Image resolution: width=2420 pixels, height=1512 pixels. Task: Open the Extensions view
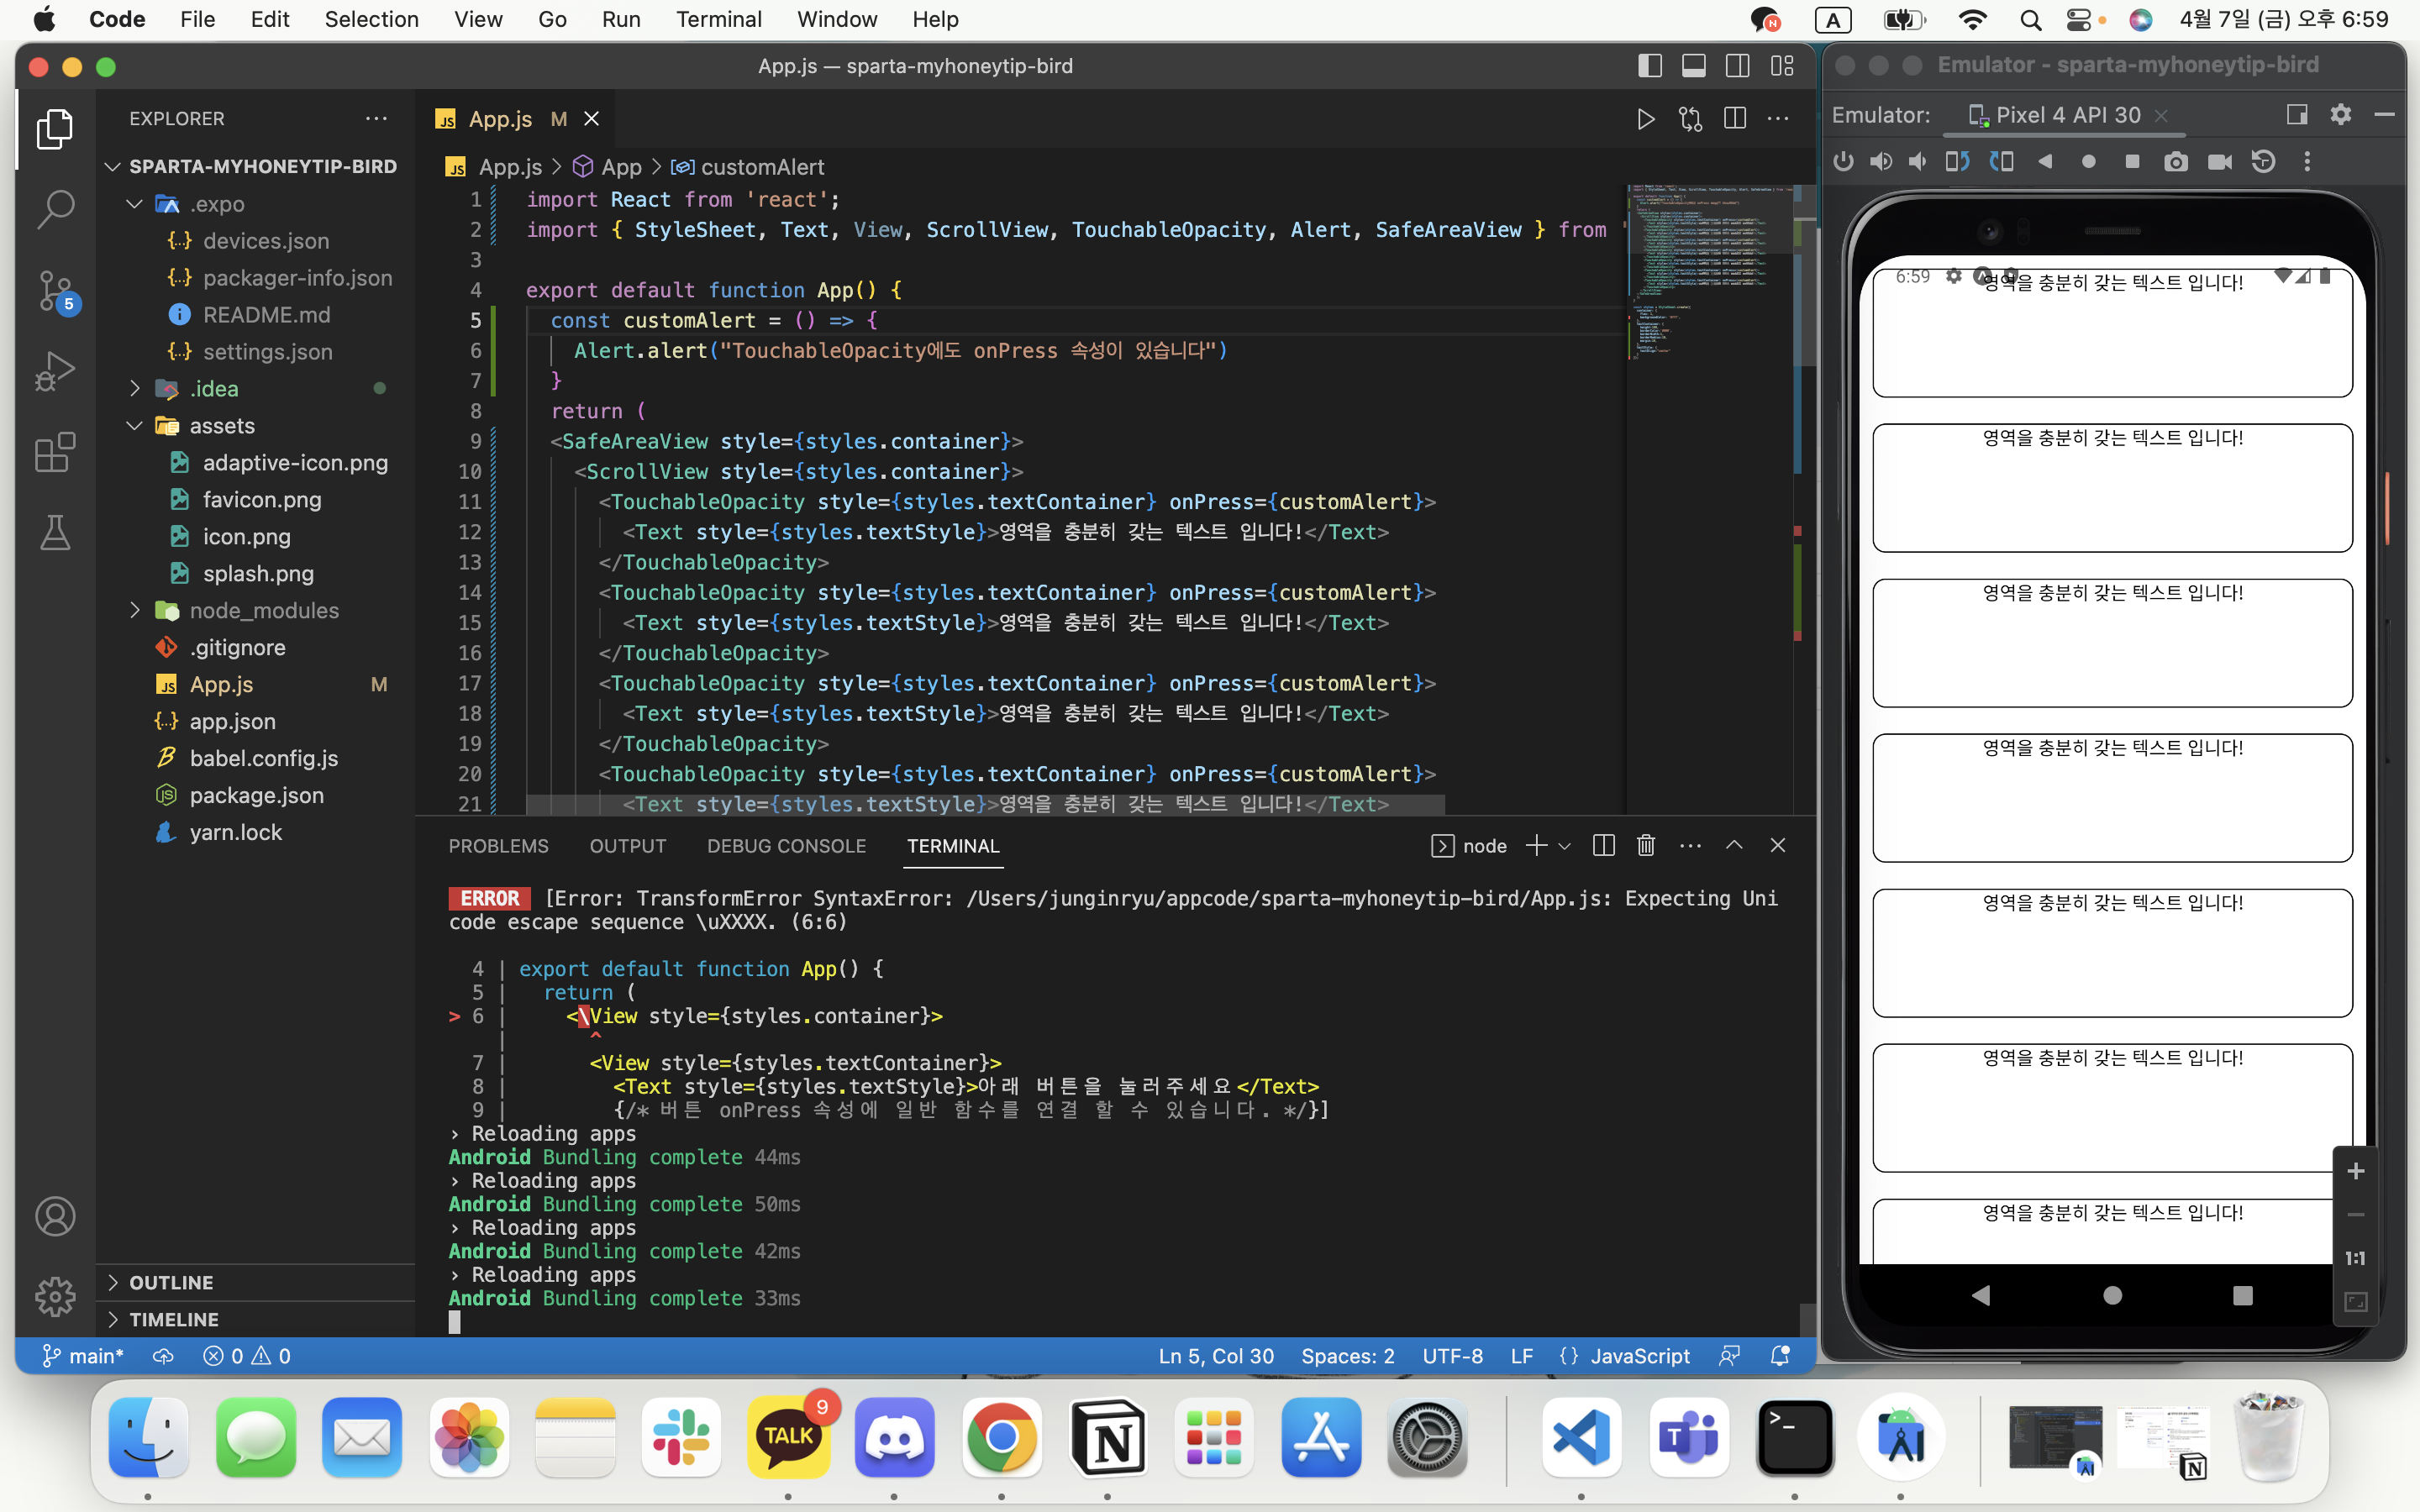click(x=55, y=452)
